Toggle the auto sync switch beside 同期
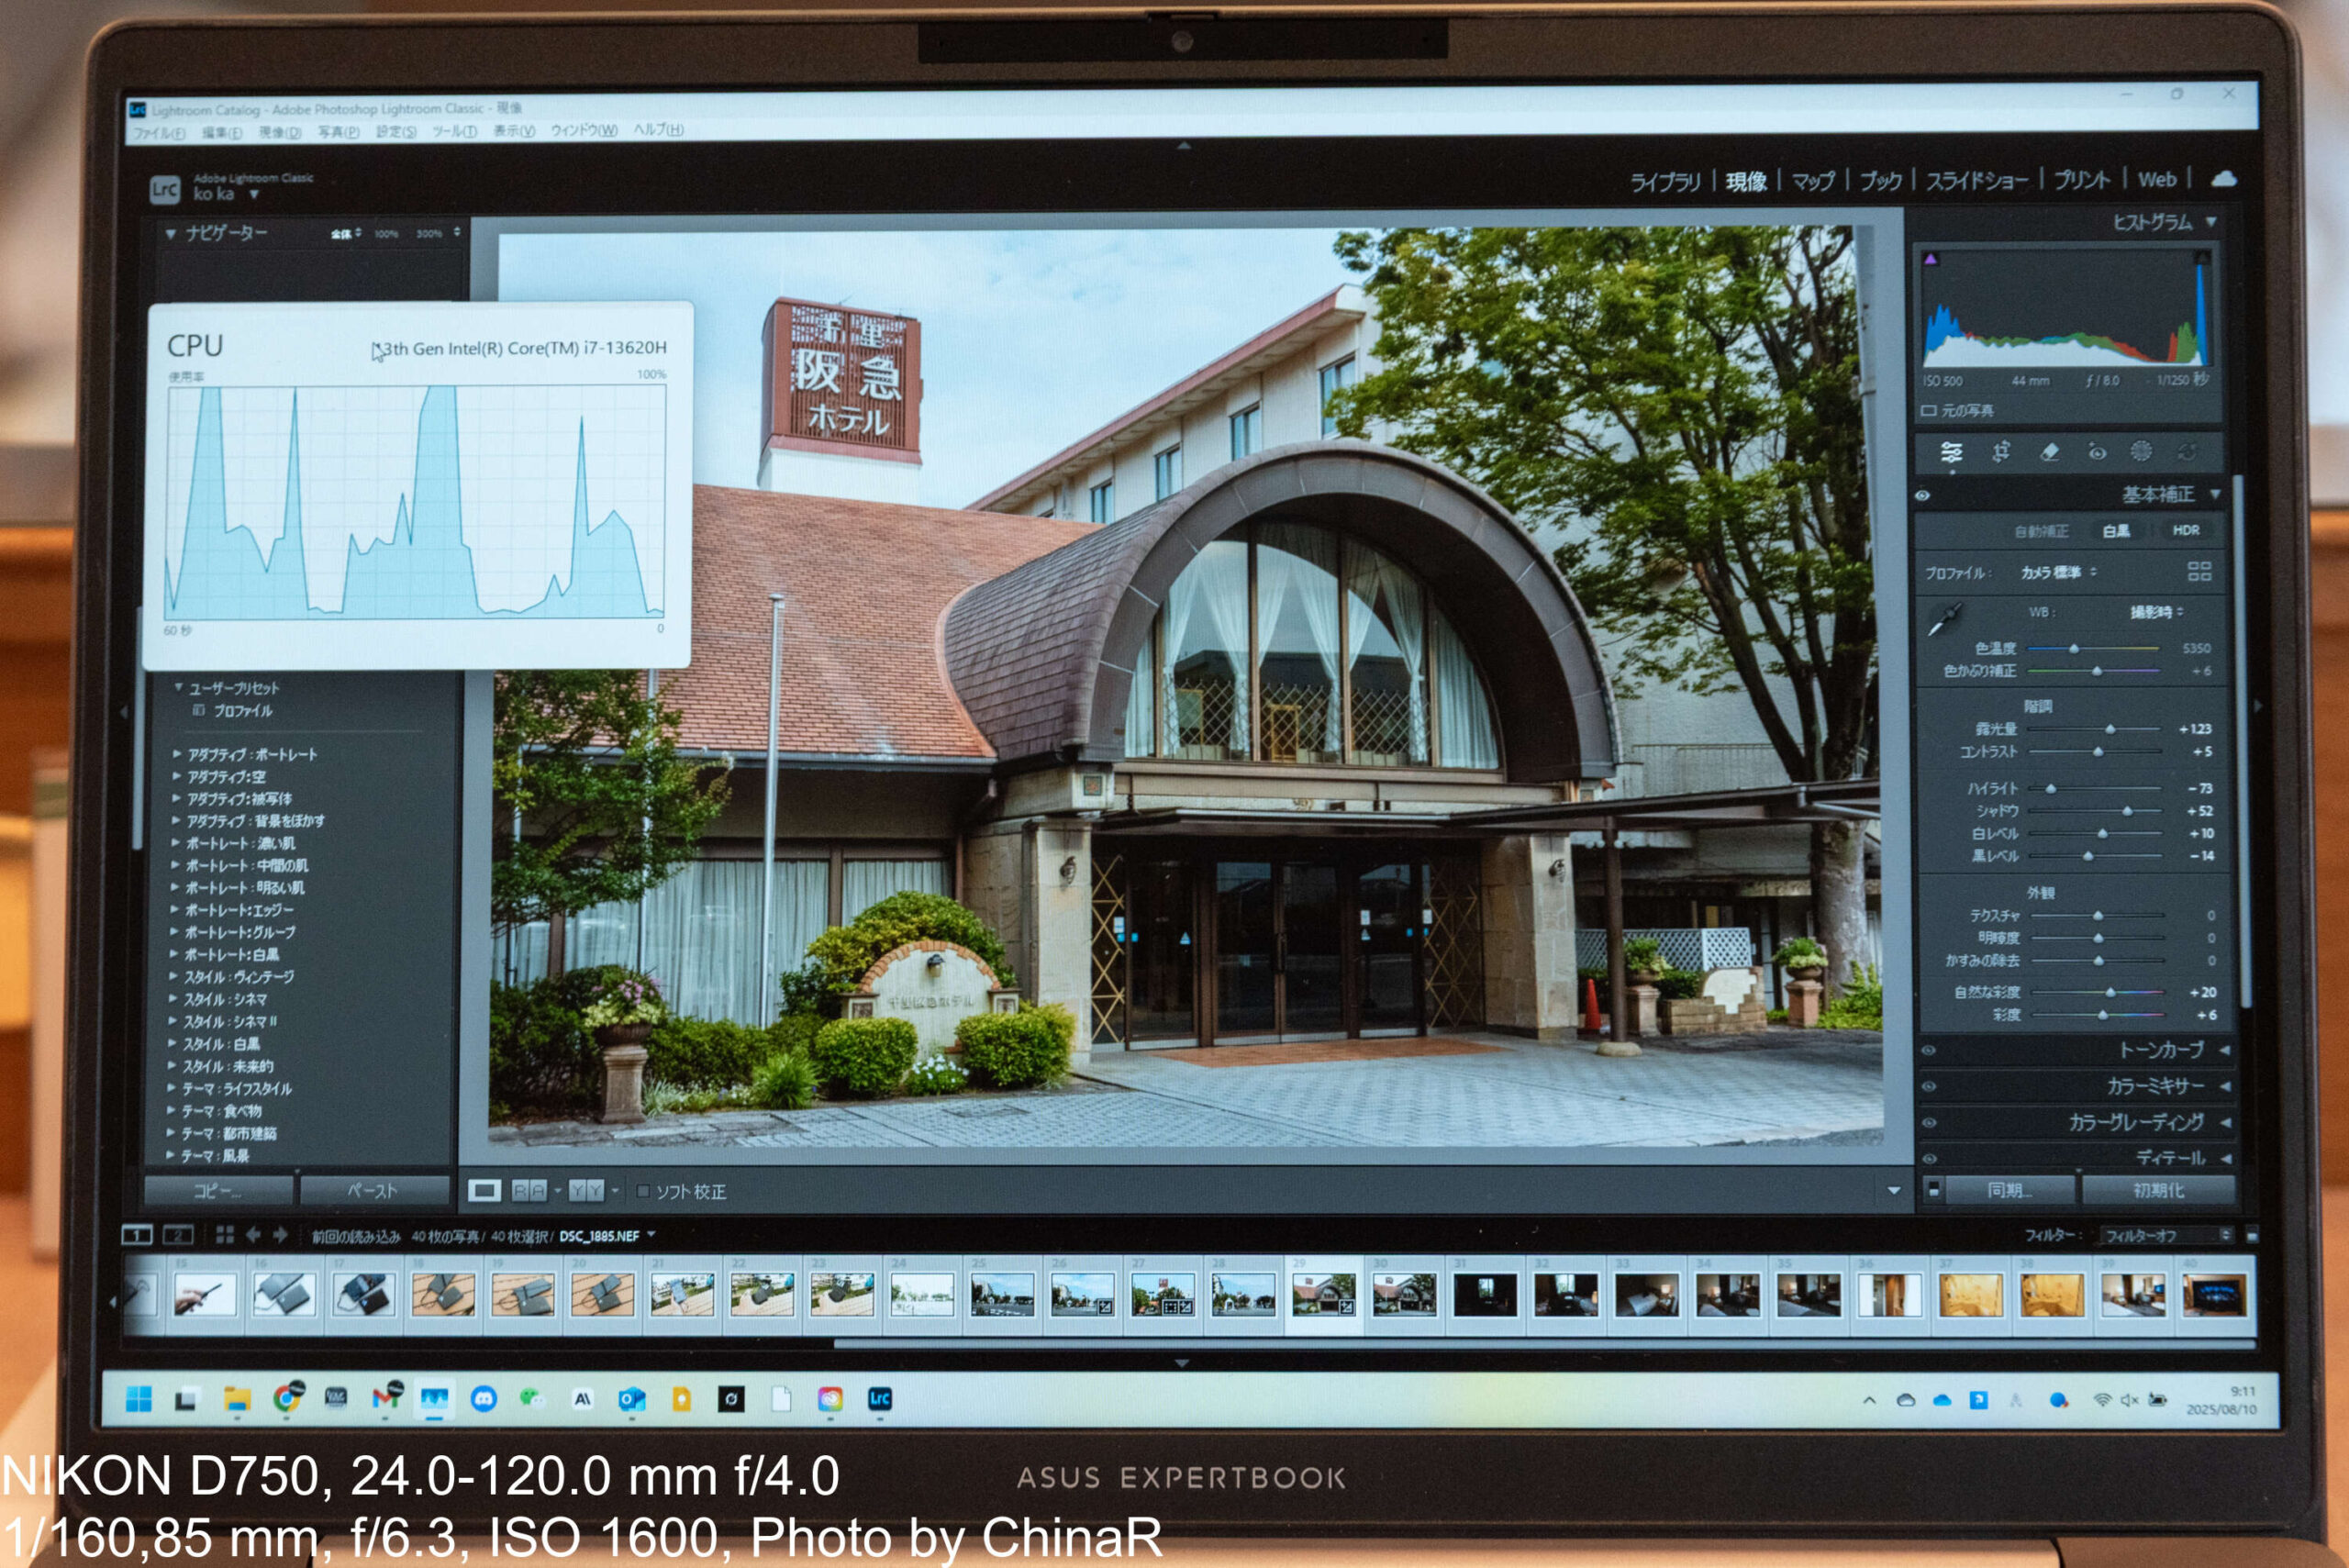The width and height of the screenshot is (2349, 1568). click(1934, 1190)
